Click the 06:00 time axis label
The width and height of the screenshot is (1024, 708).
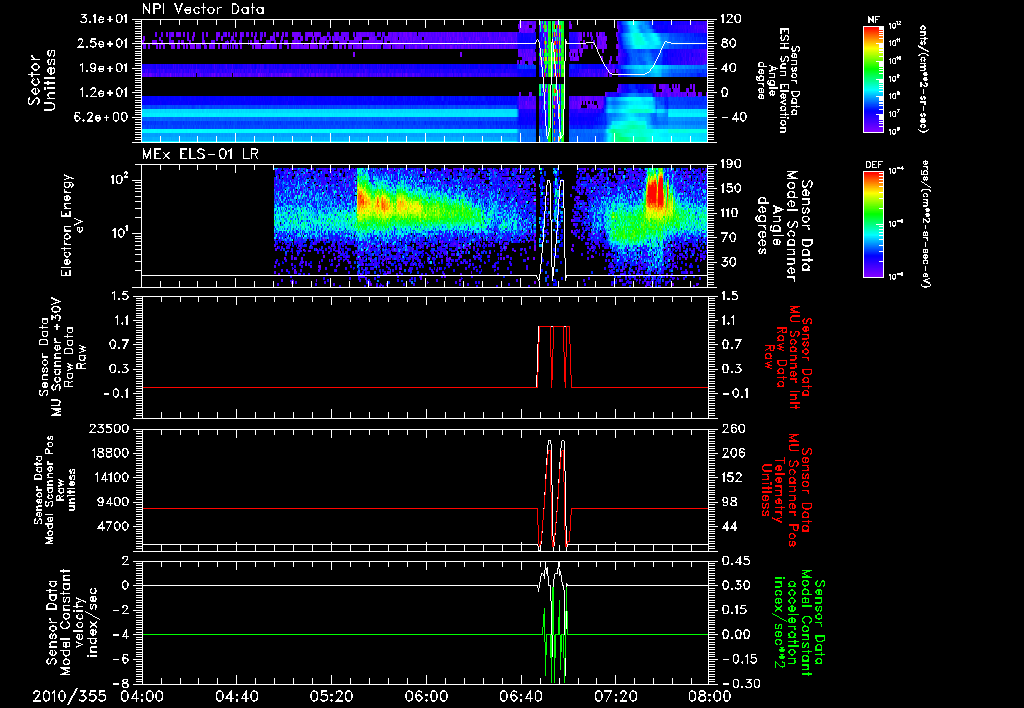click(x=426, y=696)
